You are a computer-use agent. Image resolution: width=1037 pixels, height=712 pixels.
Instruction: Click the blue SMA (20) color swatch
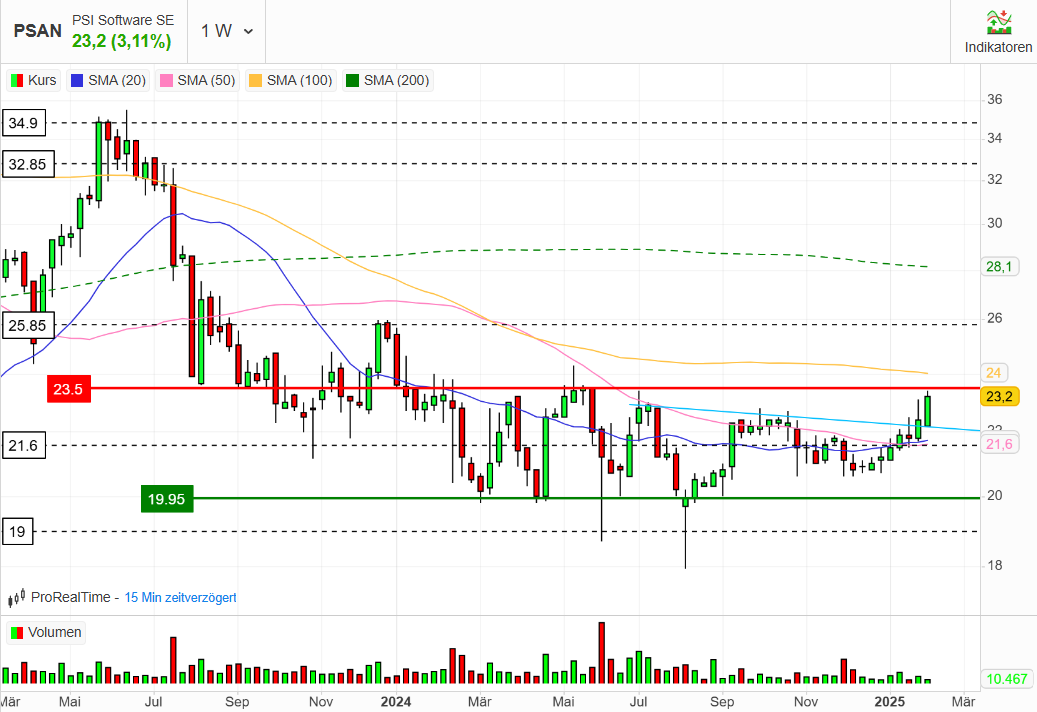77,81
